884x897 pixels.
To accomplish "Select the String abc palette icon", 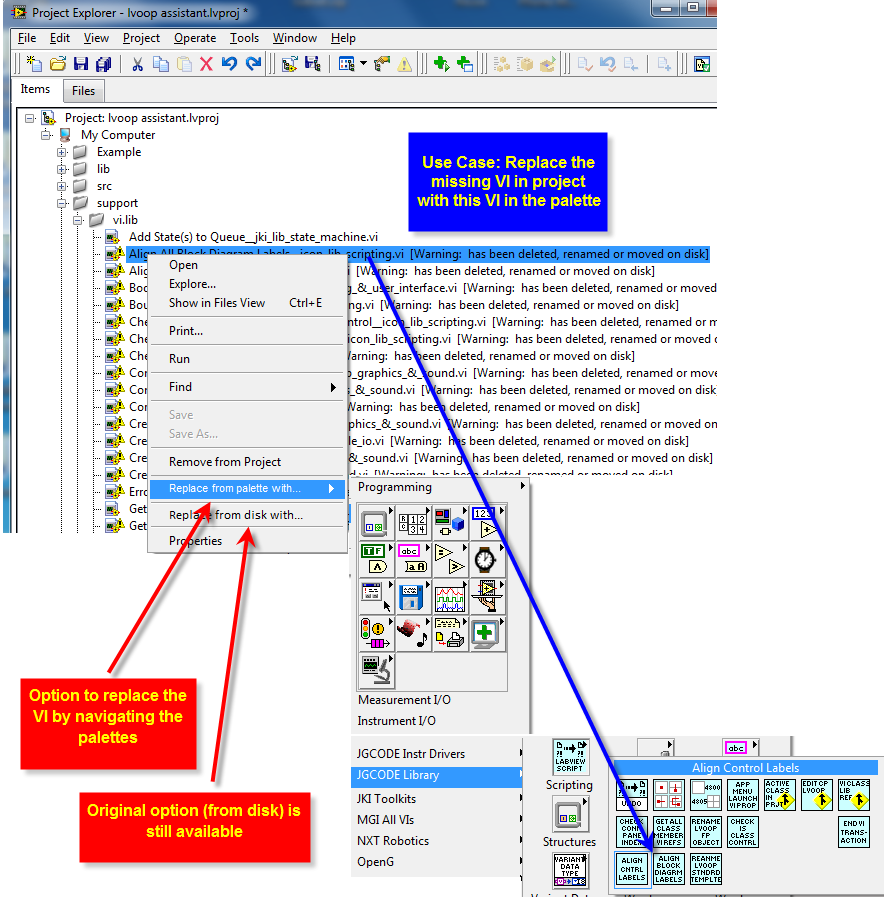I will point(412,559).
